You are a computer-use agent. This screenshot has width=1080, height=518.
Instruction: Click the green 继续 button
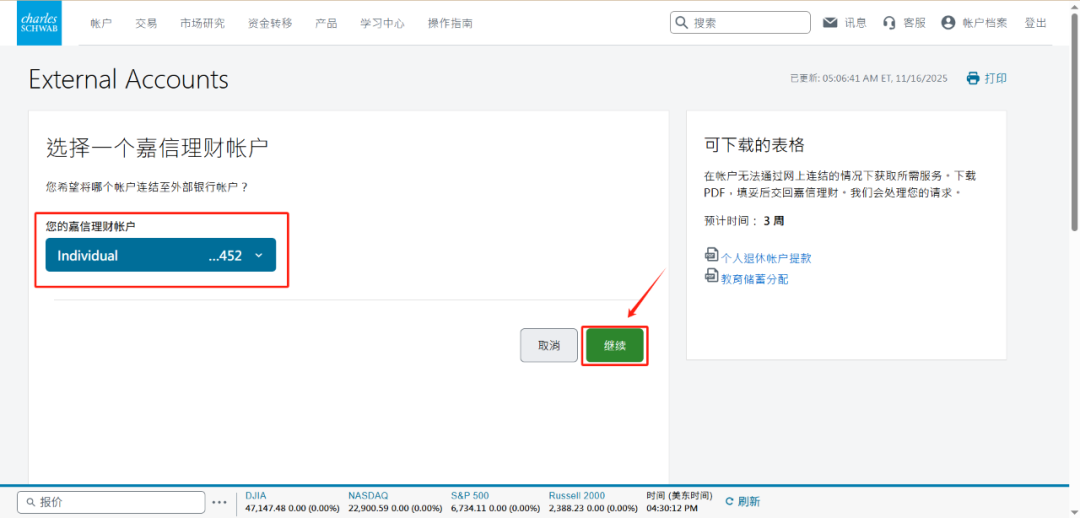tap(615, 345)
